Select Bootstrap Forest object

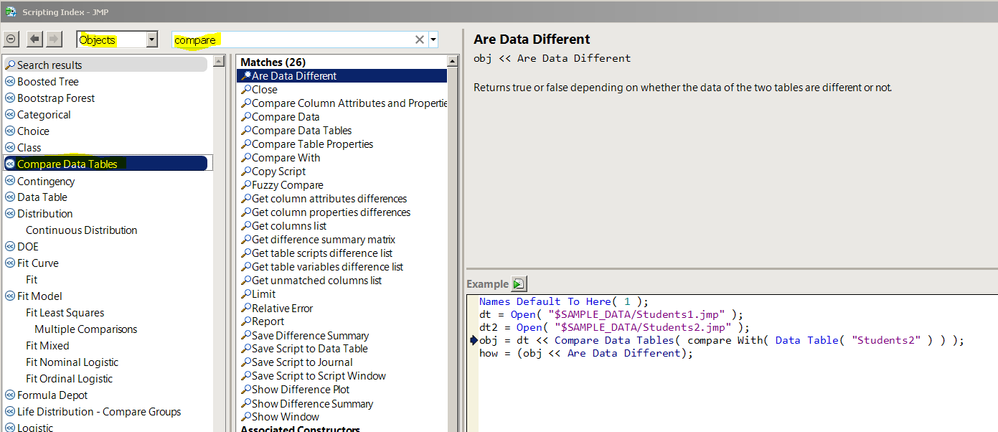pos(56,98)
